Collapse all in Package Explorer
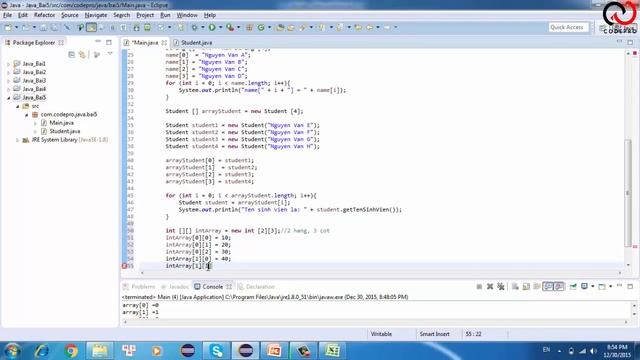 (x=71, y=54)
